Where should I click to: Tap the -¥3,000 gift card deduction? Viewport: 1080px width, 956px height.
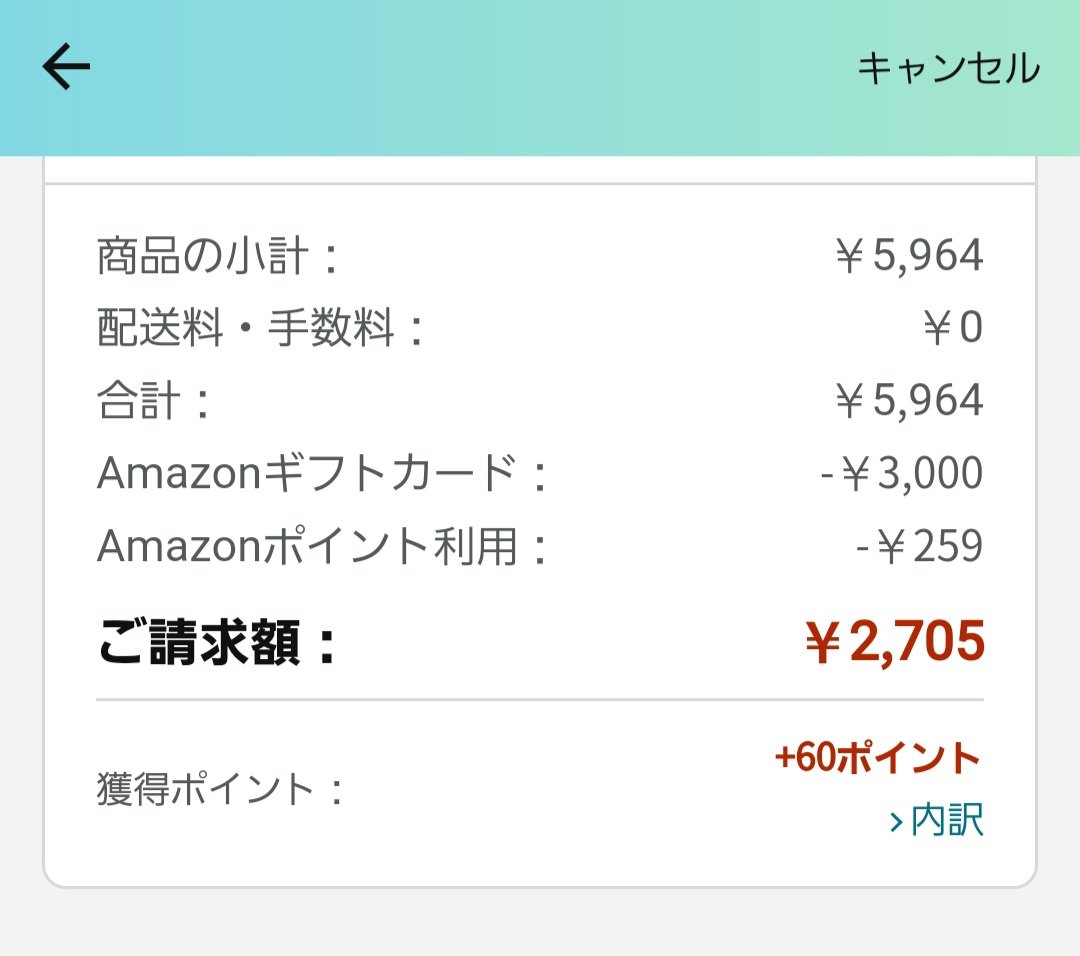point(901,474)
